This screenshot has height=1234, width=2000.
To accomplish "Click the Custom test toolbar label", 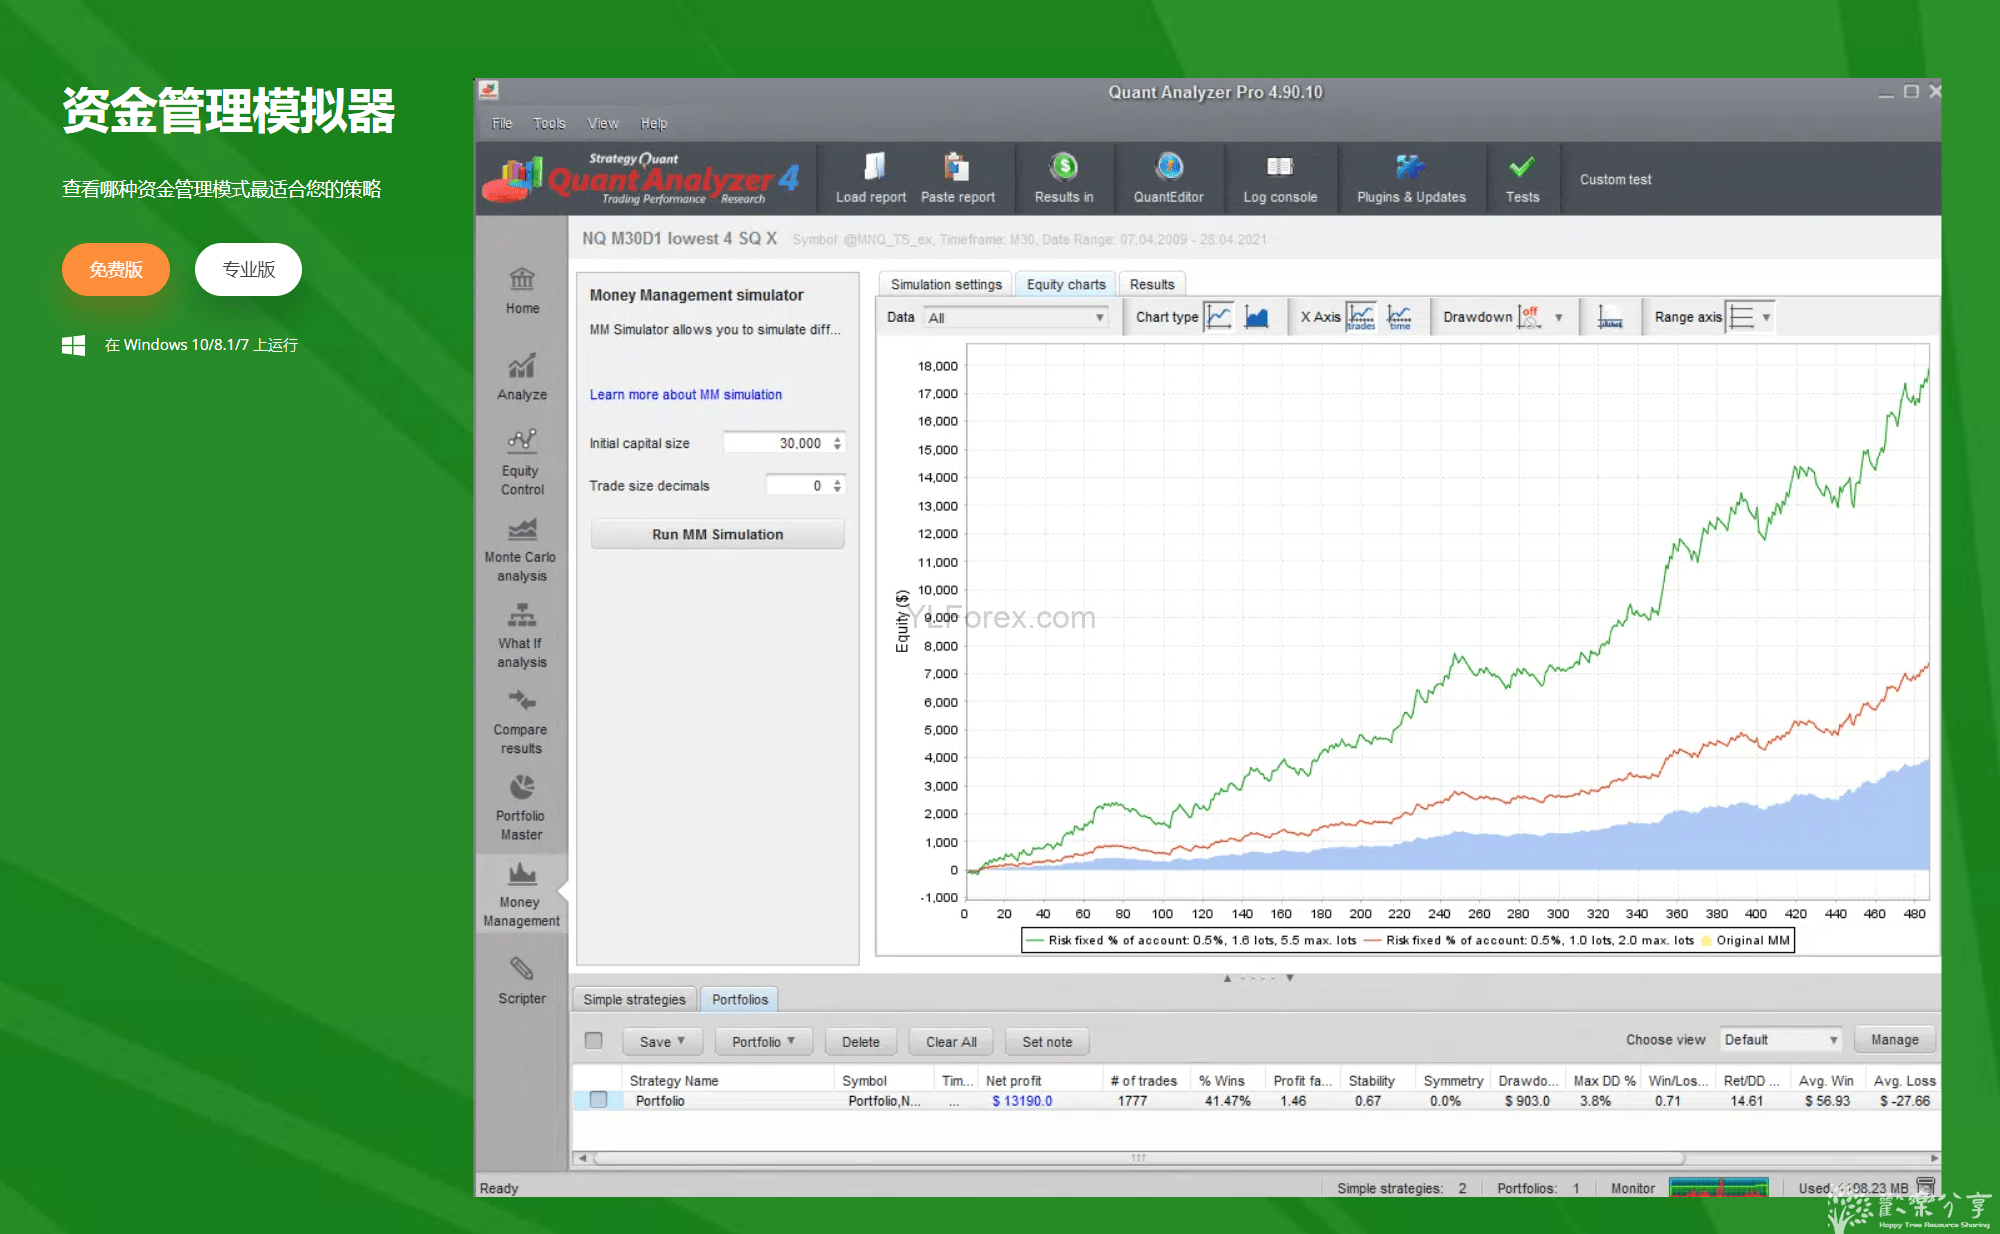I will click(1615, 179).
